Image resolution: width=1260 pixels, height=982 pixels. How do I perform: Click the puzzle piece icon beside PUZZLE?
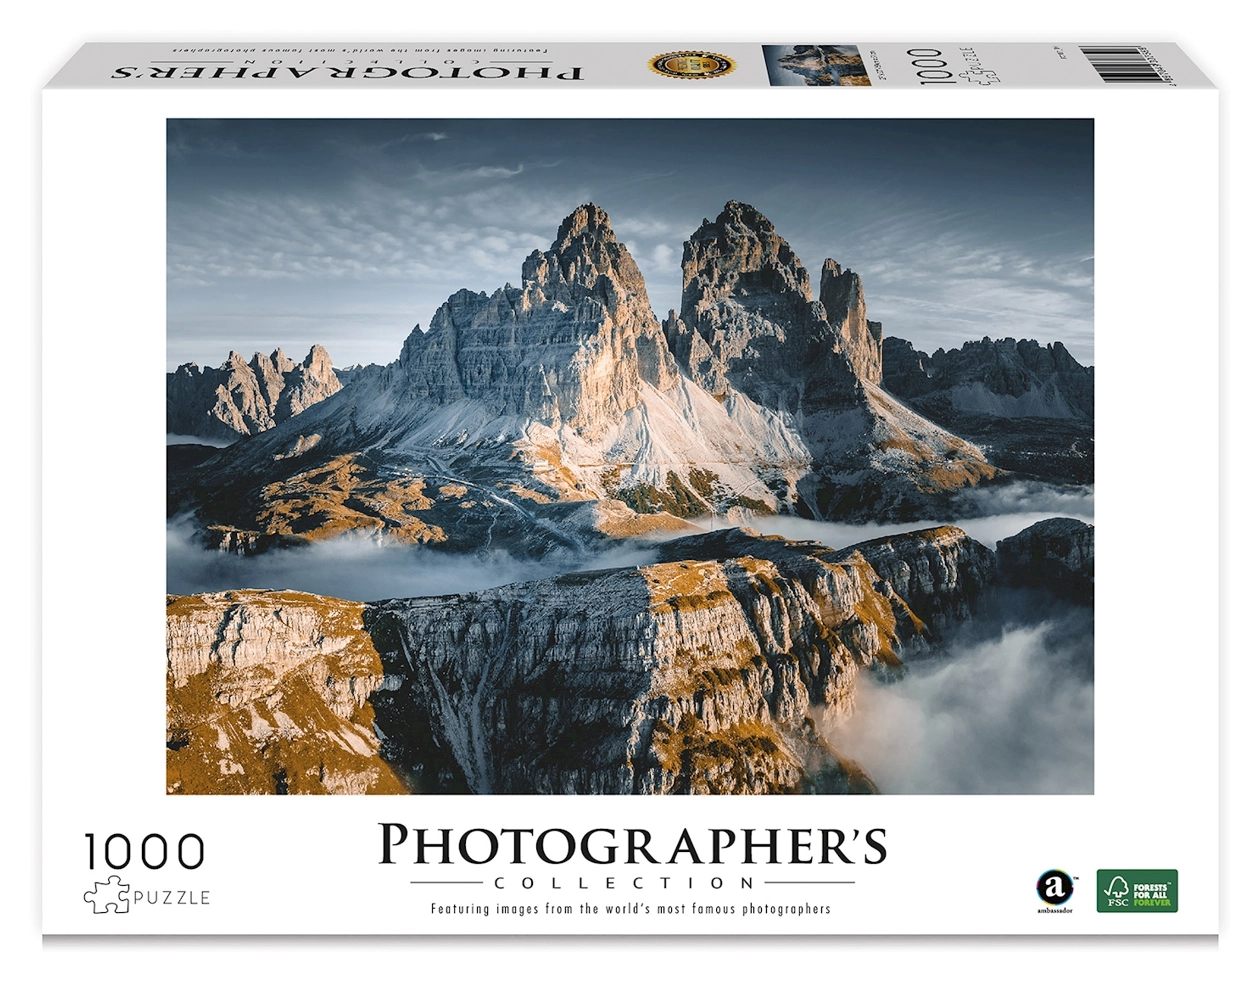(106, 895)
